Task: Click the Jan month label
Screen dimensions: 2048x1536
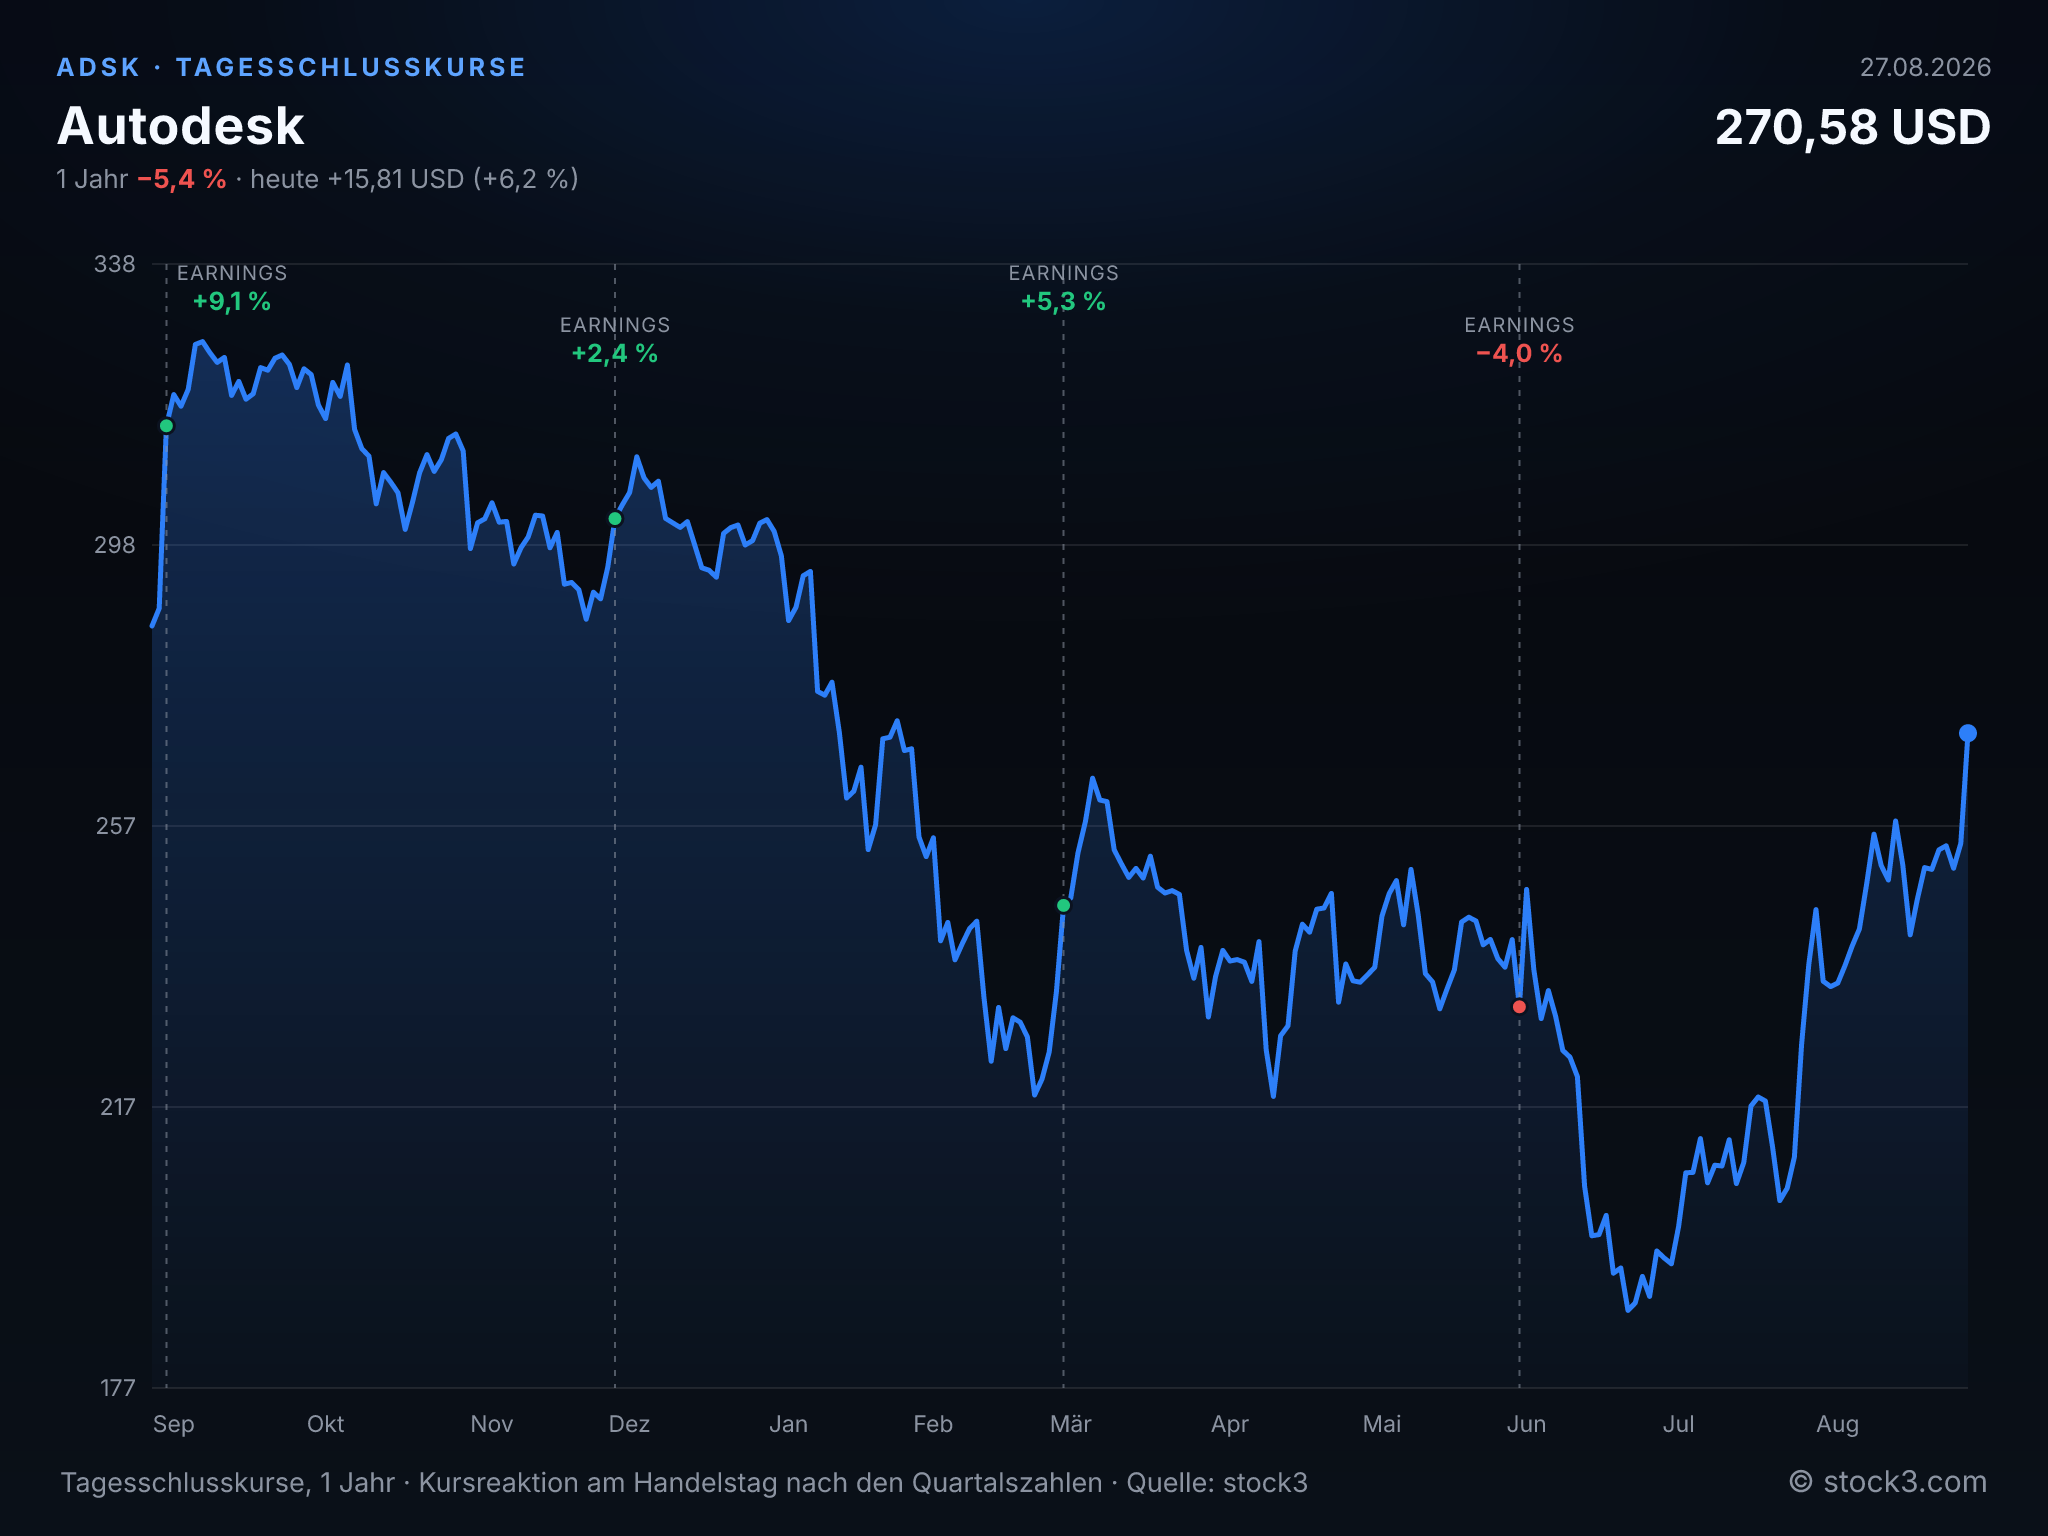Action: tap(789, 1424)
